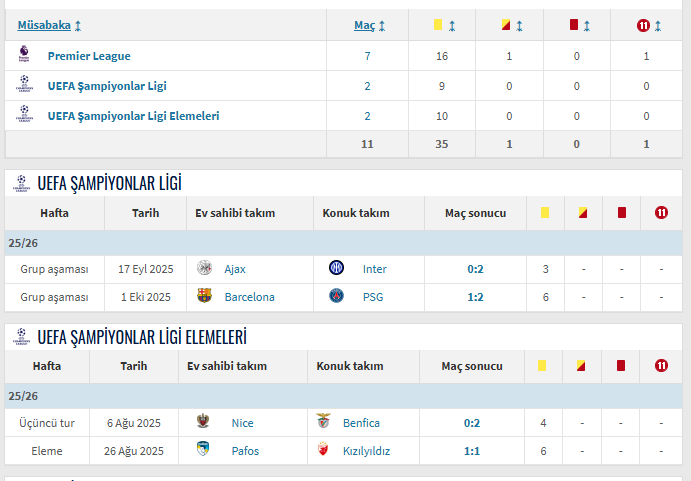Click Premier League match count 7
691x481 pixels.
367,56
